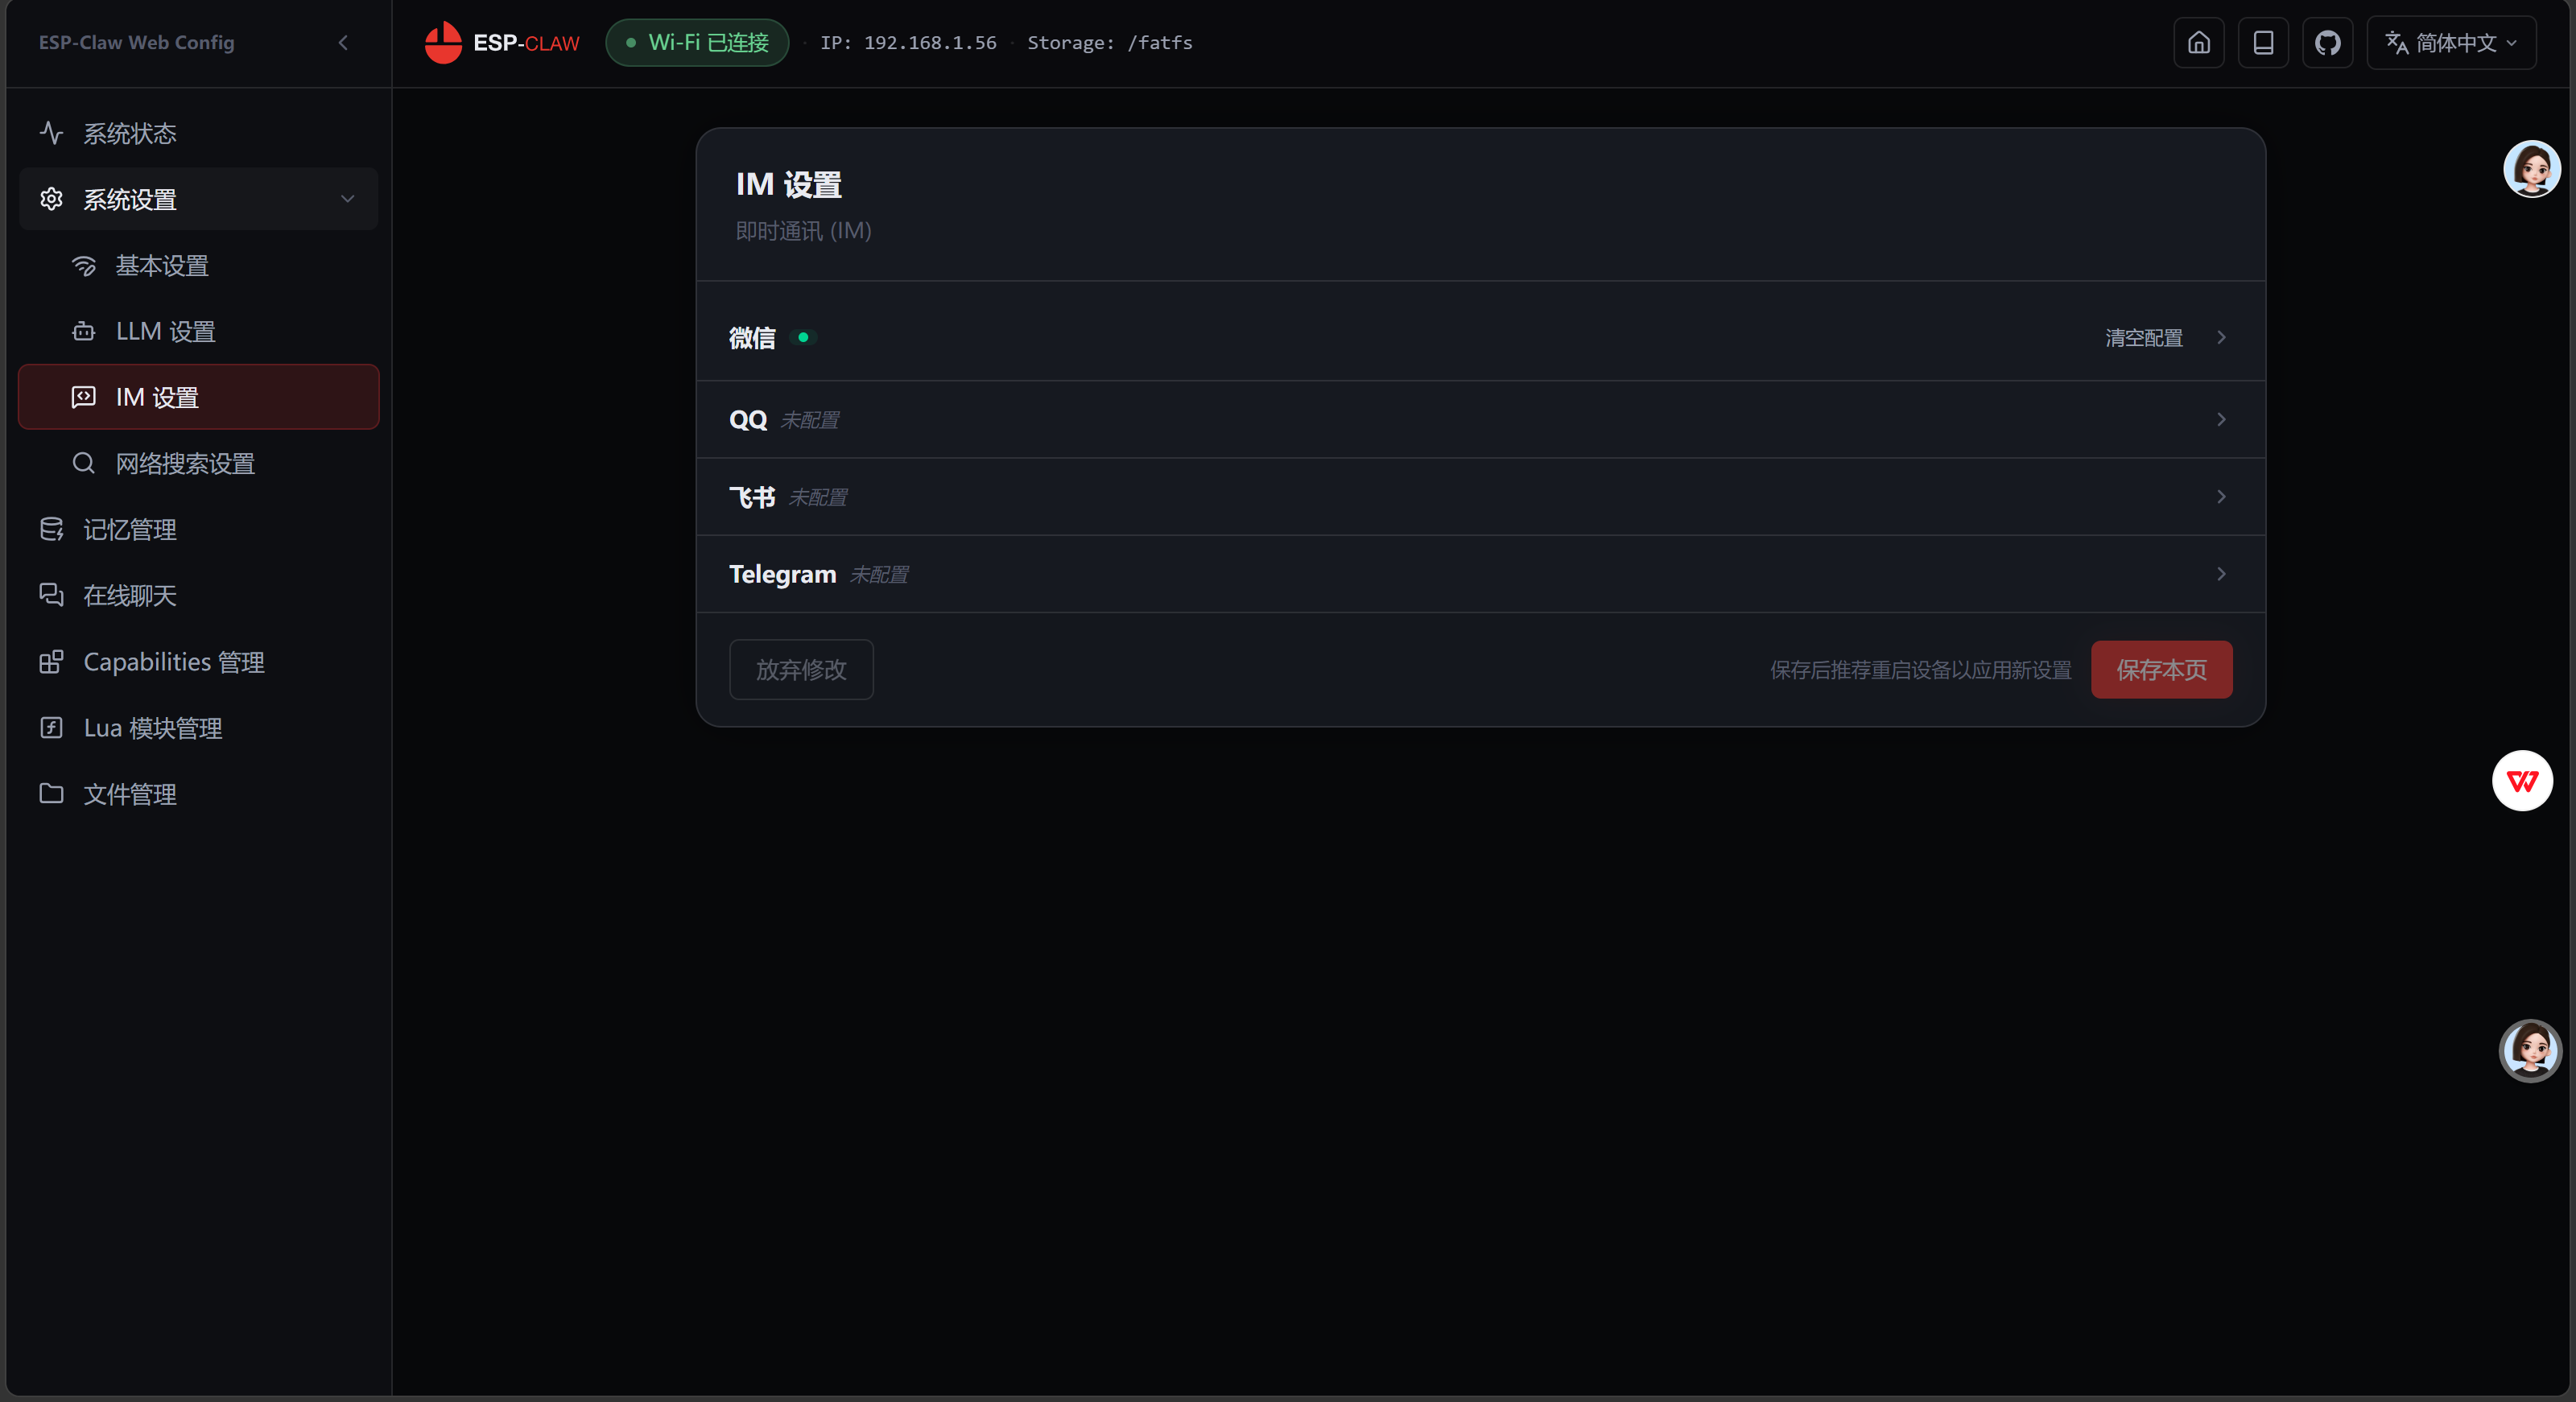Screen dimensions: 2576x1402
Task: Collapse the 系统设置 section chevron
Action: 348,199
